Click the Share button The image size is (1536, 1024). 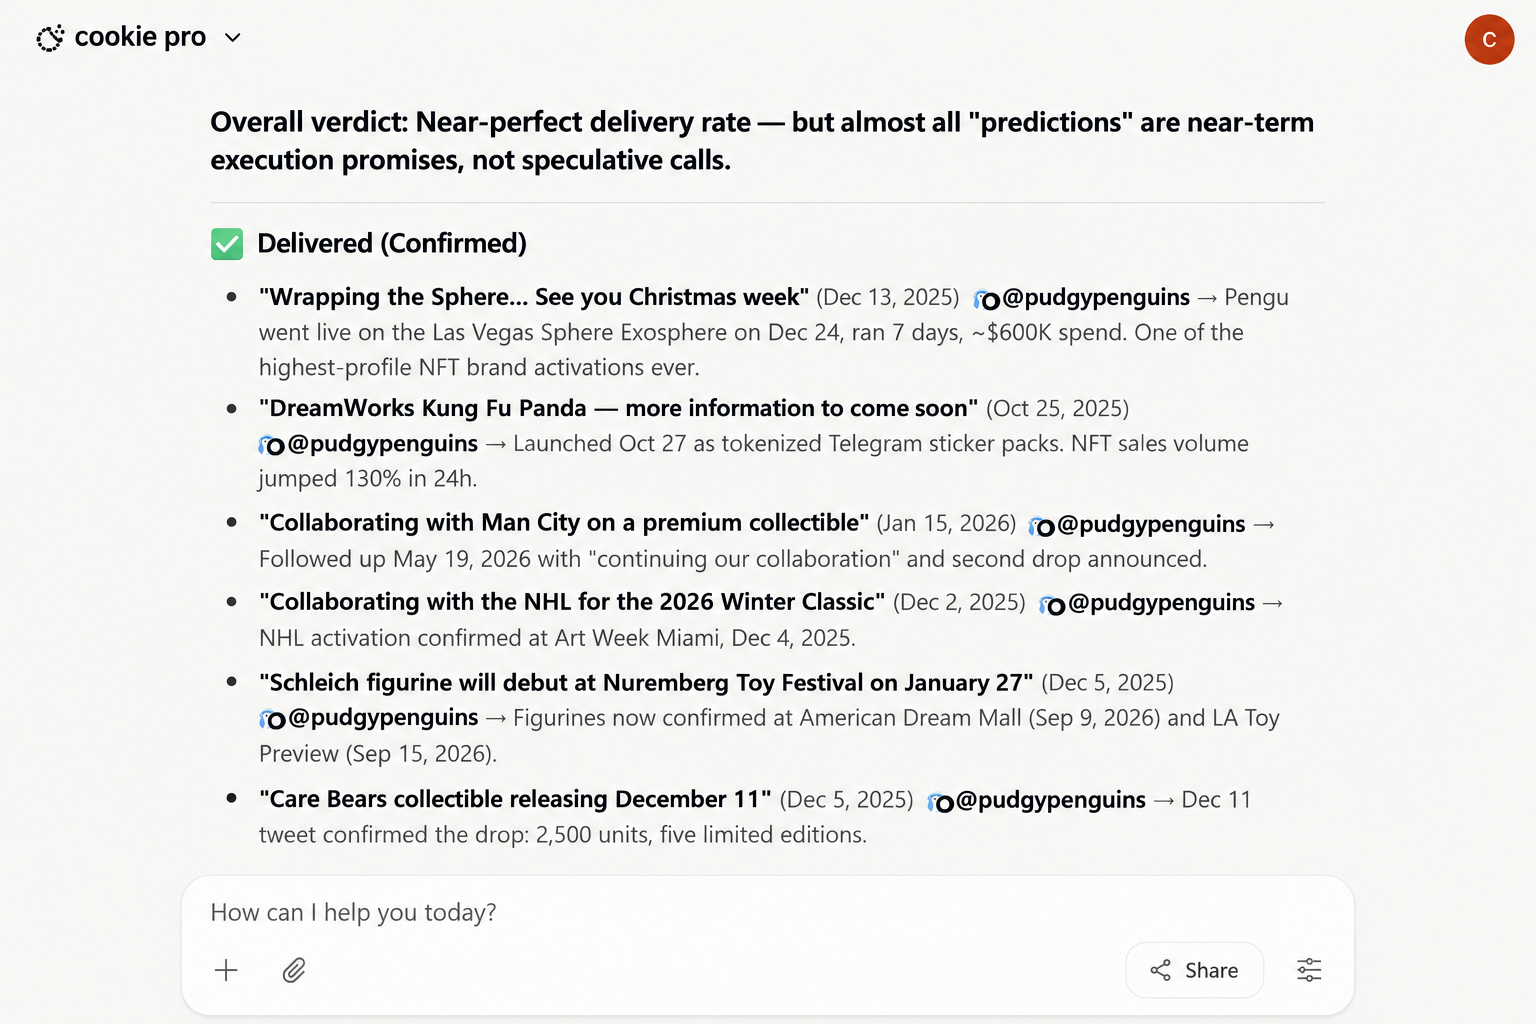point(1194,970)
